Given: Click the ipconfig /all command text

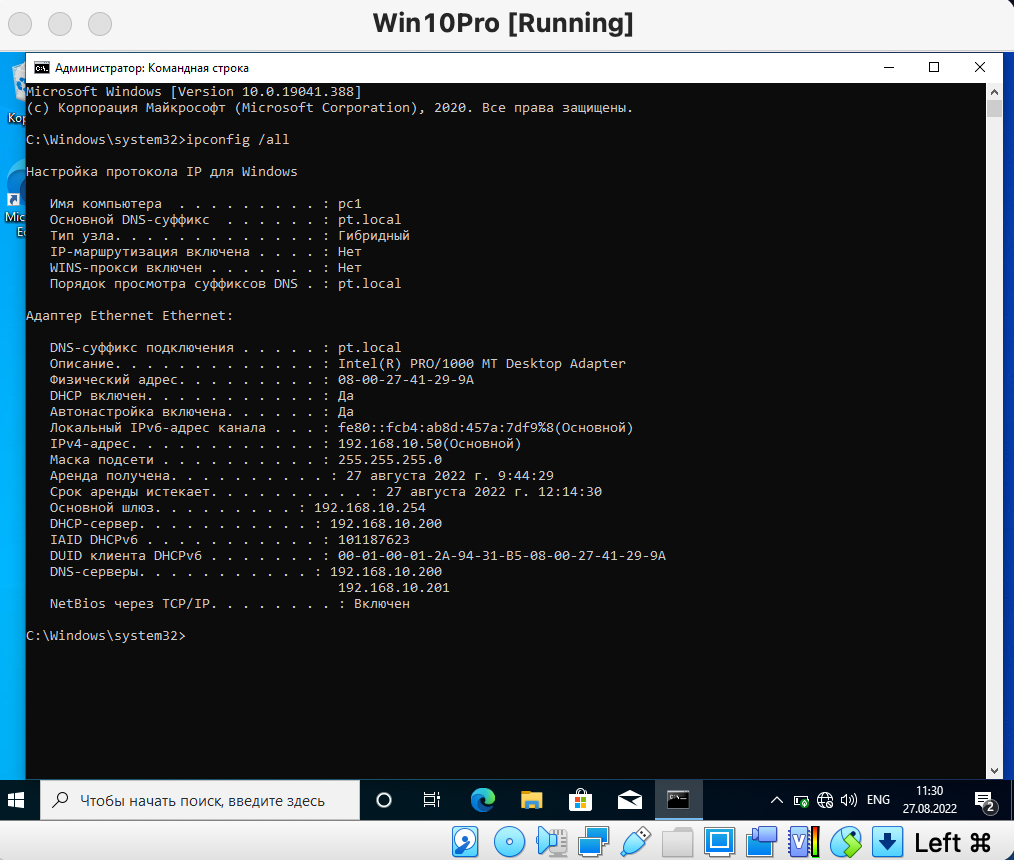Looking at the screenshot, I should click(x=238, y=140).
